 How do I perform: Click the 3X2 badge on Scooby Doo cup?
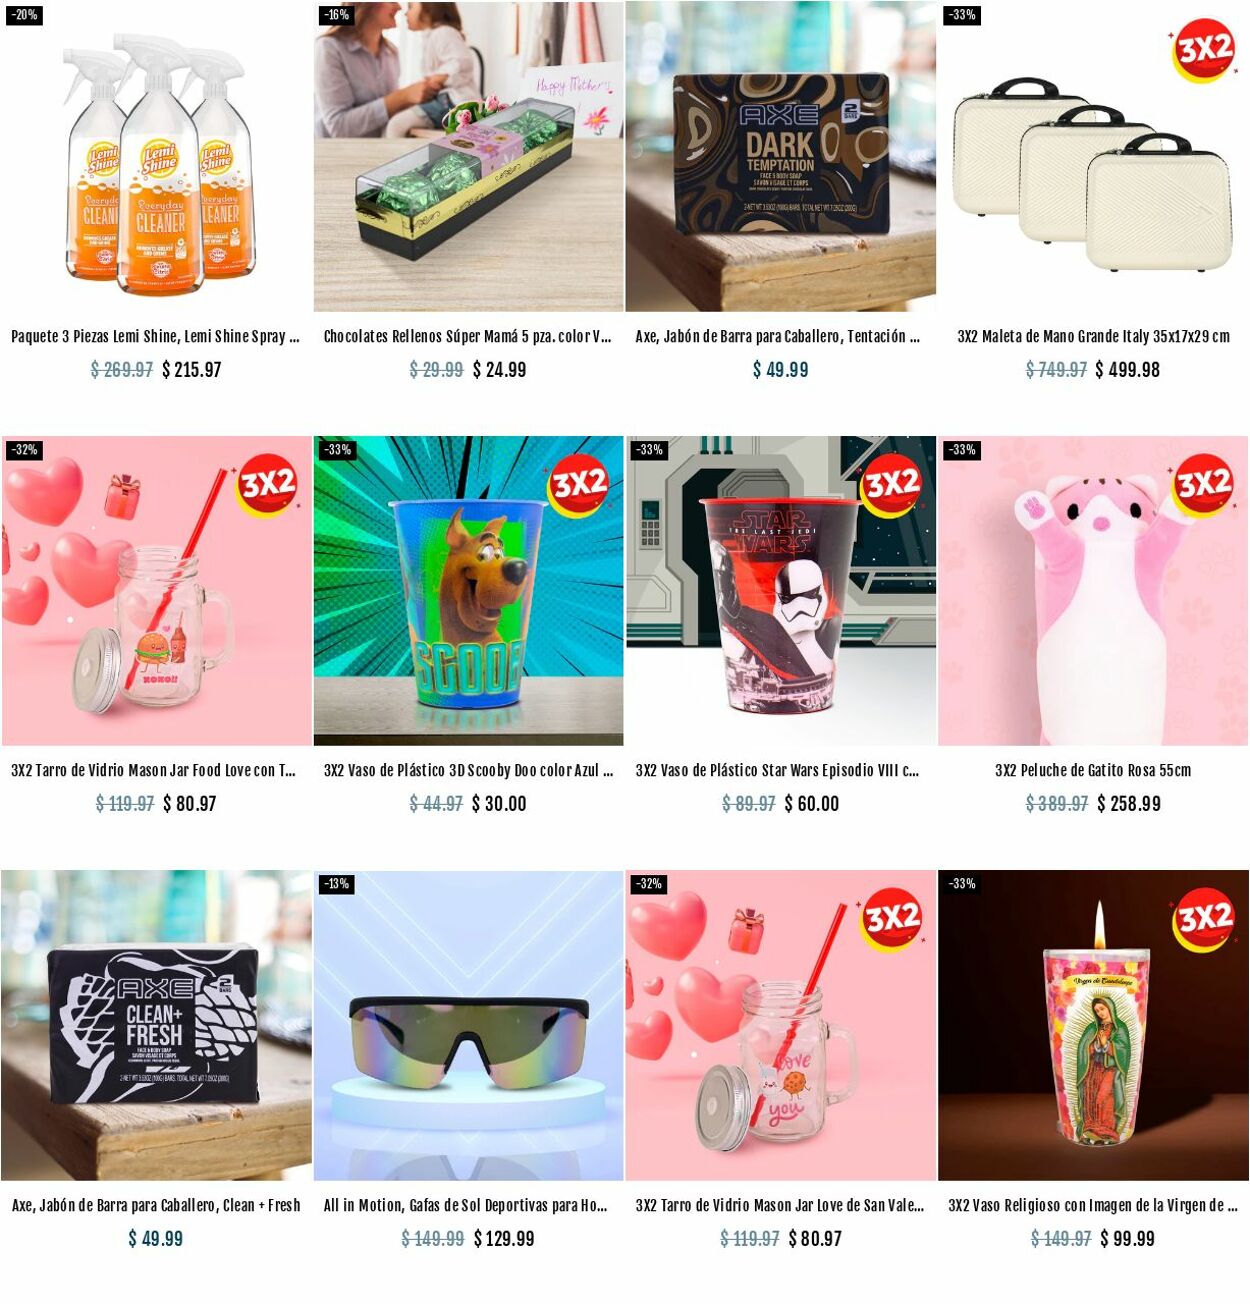pos(579,485)
